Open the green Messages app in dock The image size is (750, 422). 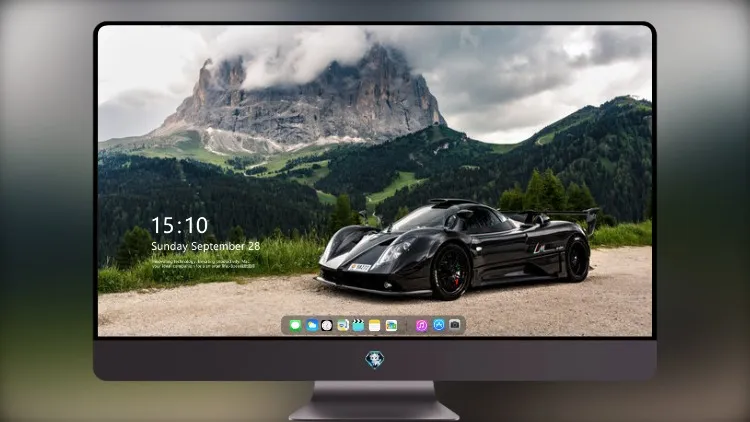click(295, 325)
